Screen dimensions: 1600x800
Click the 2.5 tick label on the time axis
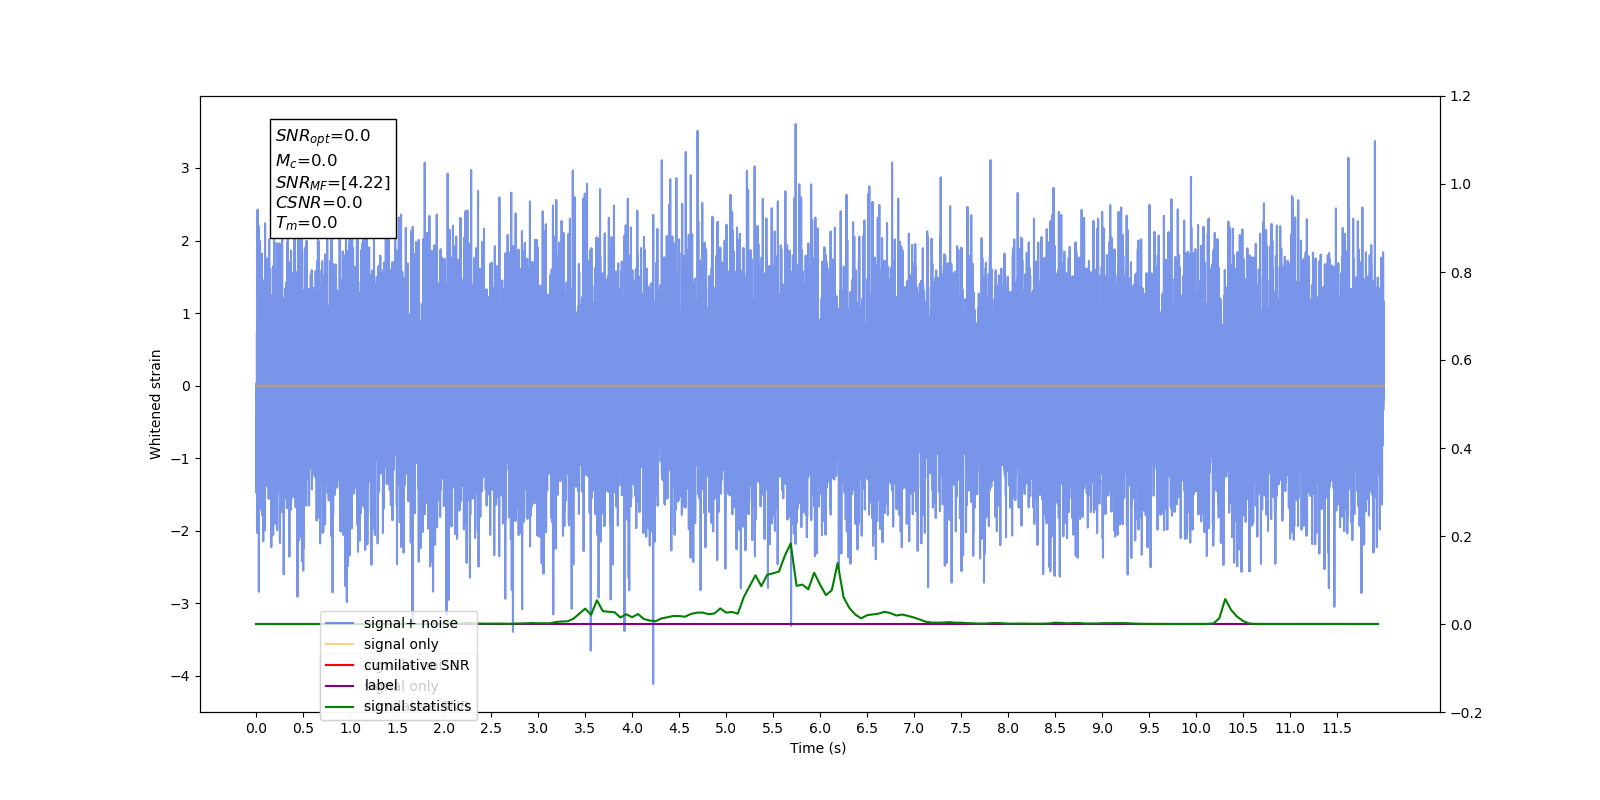pos(491,728)
